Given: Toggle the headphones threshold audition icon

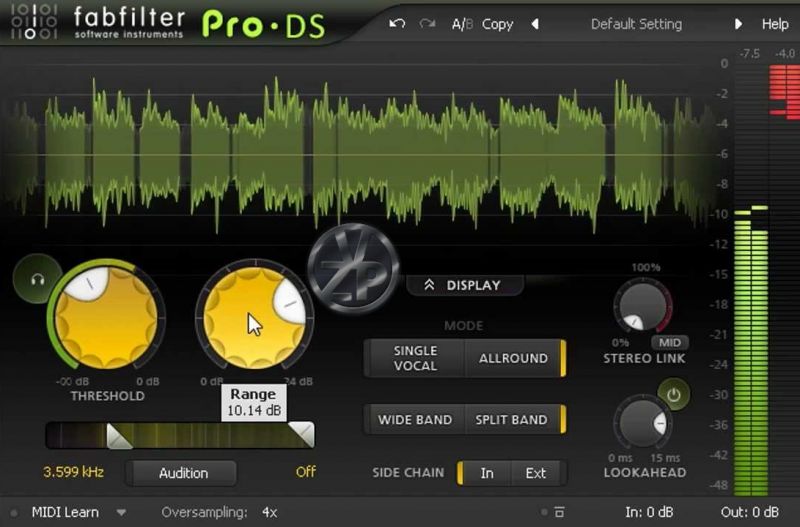Looking at the screenshot, I should coord(37,279).
